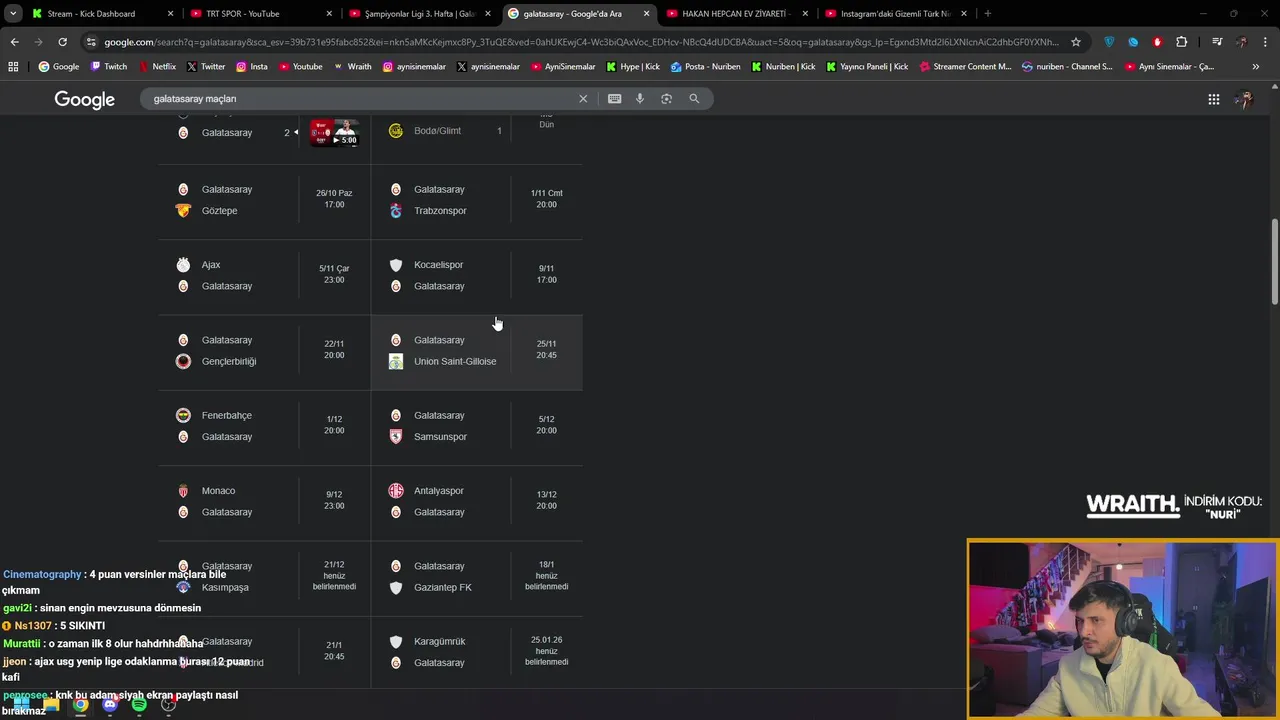Screen dimensions: 1280x720
Task: Open the bookmarks apps grid icon
Action: [13, 67]
